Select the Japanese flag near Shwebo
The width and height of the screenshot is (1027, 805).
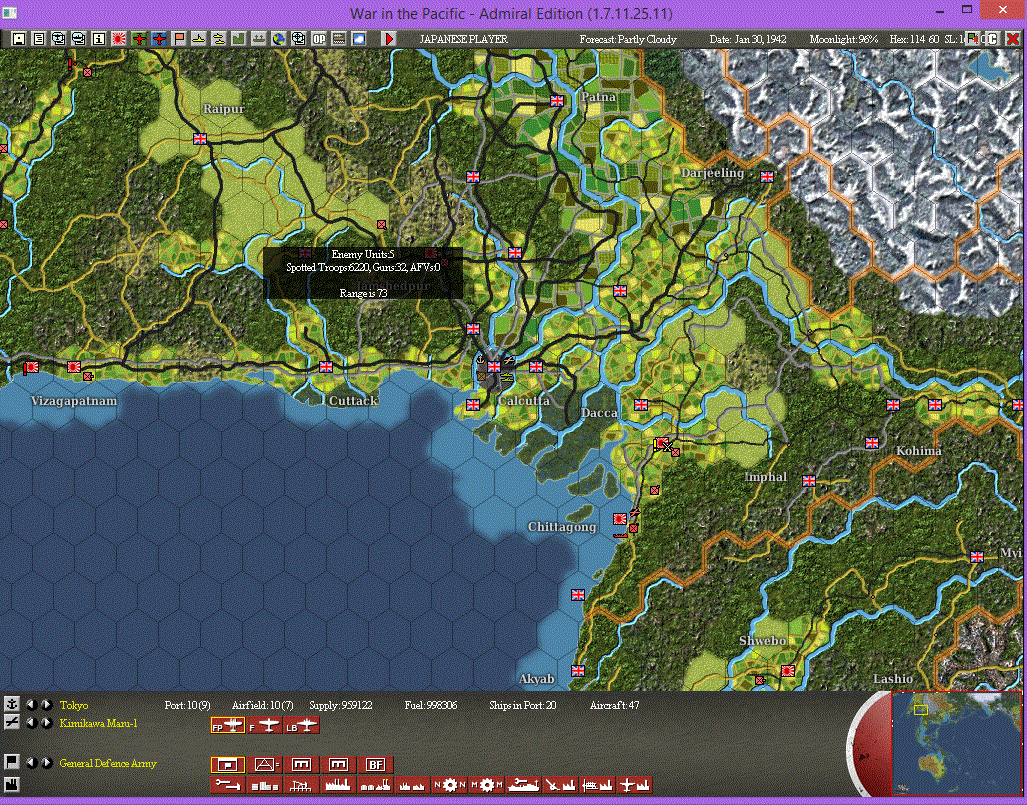pyautogui.click(x=788, y=670)
